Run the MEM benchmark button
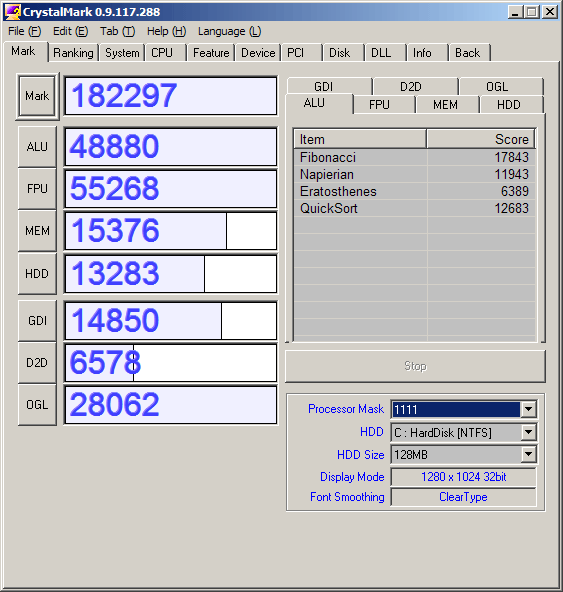 (x=37, y=231)
